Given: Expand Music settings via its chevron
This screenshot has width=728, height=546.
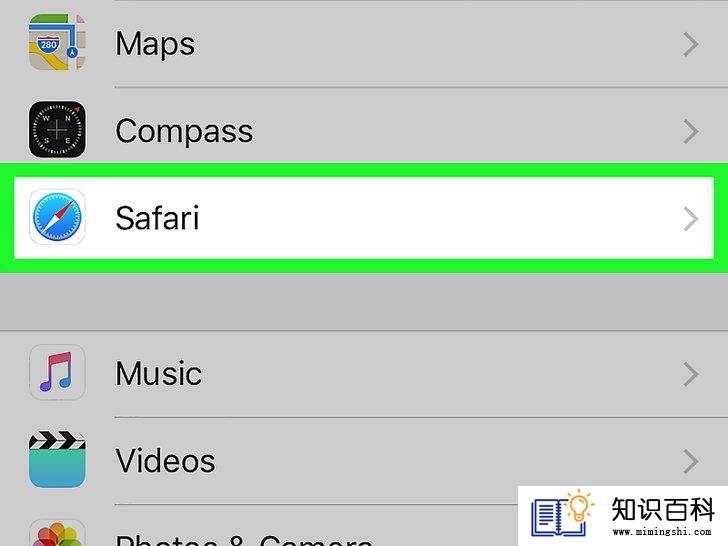Looking at the screenshot, I should [691, 374].
